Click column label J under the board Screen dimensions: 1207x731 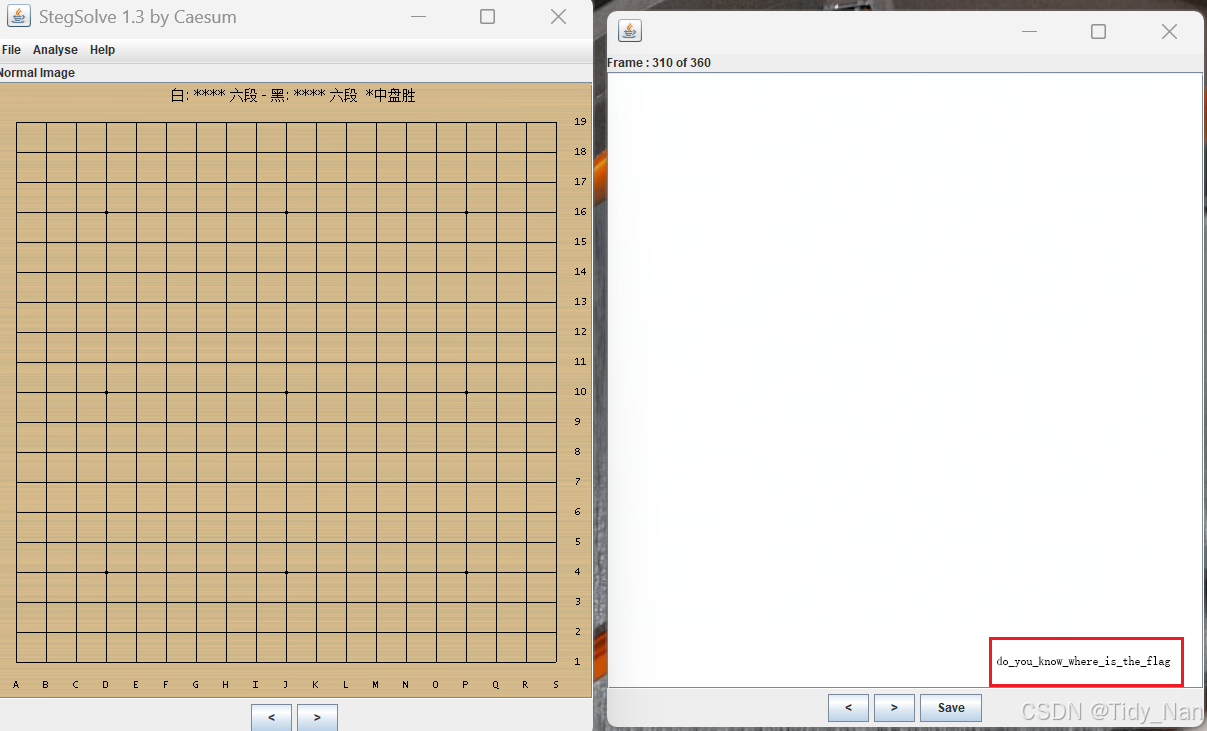coord(286,685)
